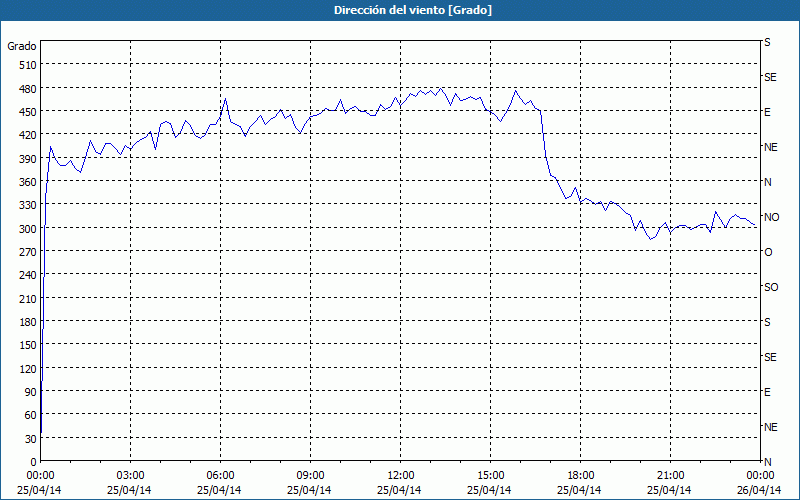
Task: Select the S compass label beside 180 gridline
Action: click(x=767, y=322)
